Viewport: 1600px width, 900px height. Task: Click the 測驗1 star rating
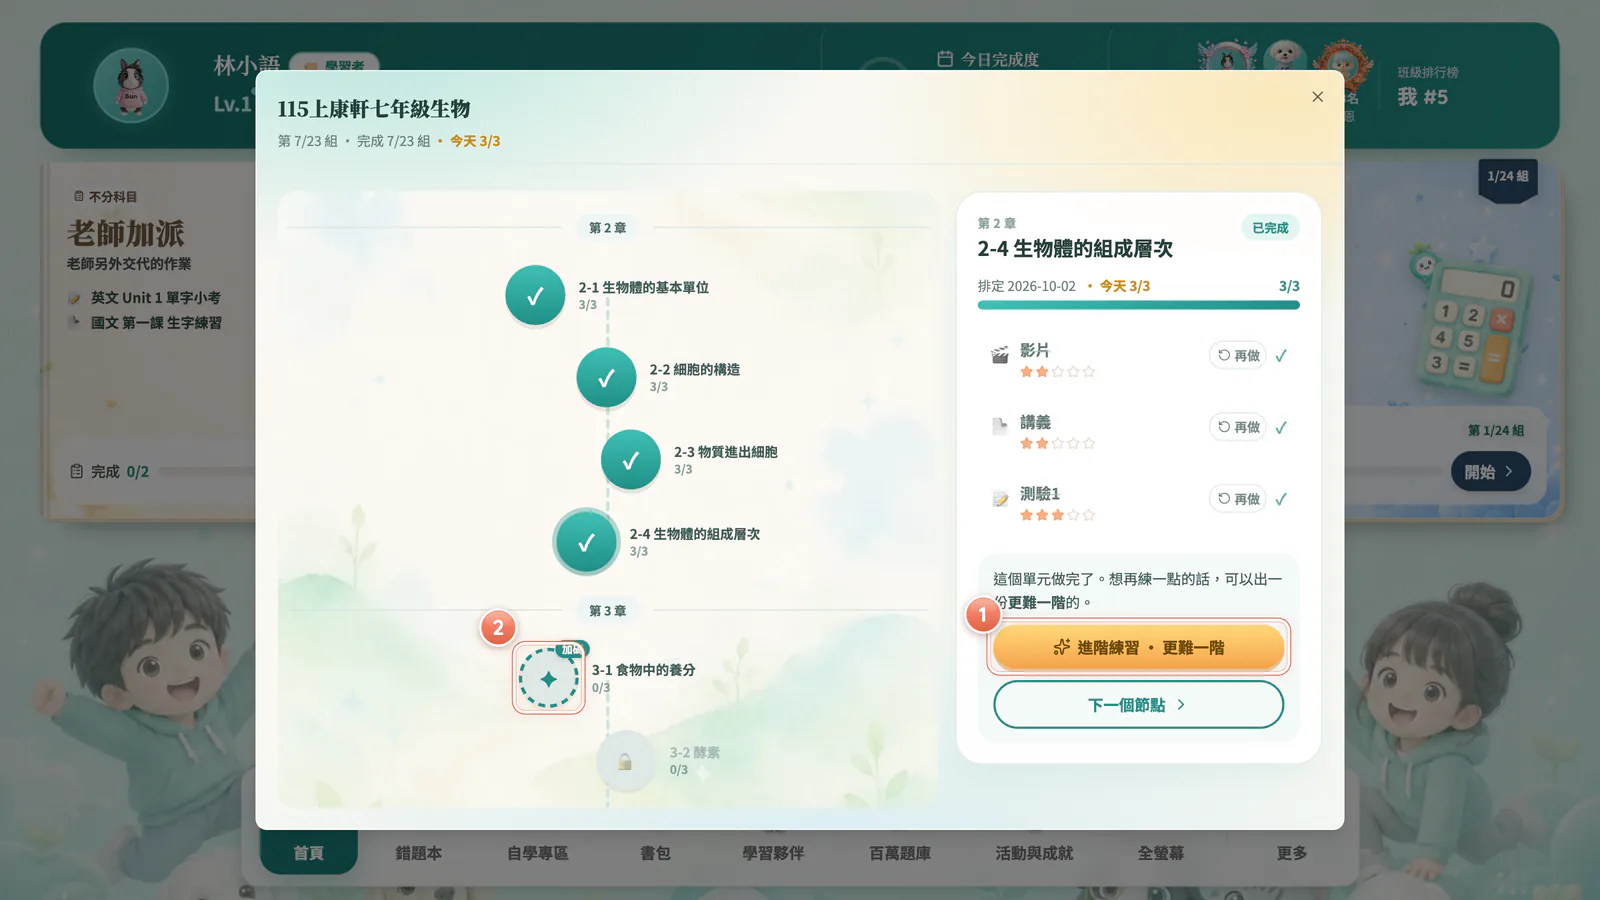click(1057, 515)
